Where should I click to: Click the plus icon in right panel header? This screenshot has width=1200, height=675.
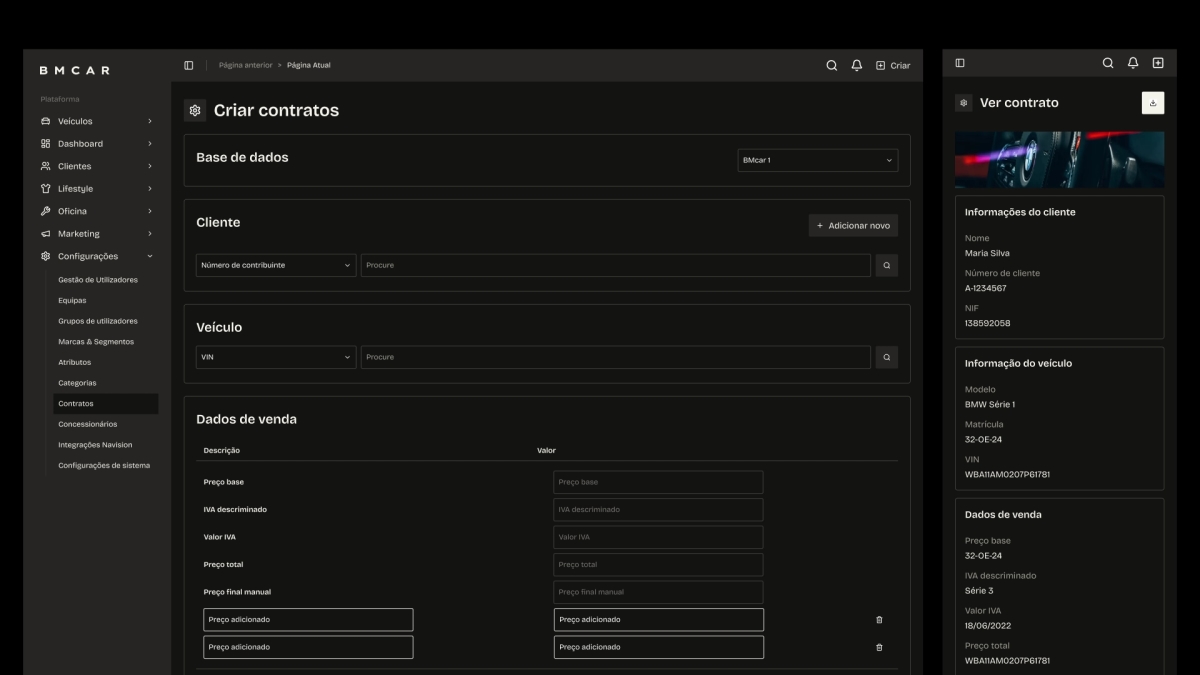pyautogui.click(x=1158, y=63)
